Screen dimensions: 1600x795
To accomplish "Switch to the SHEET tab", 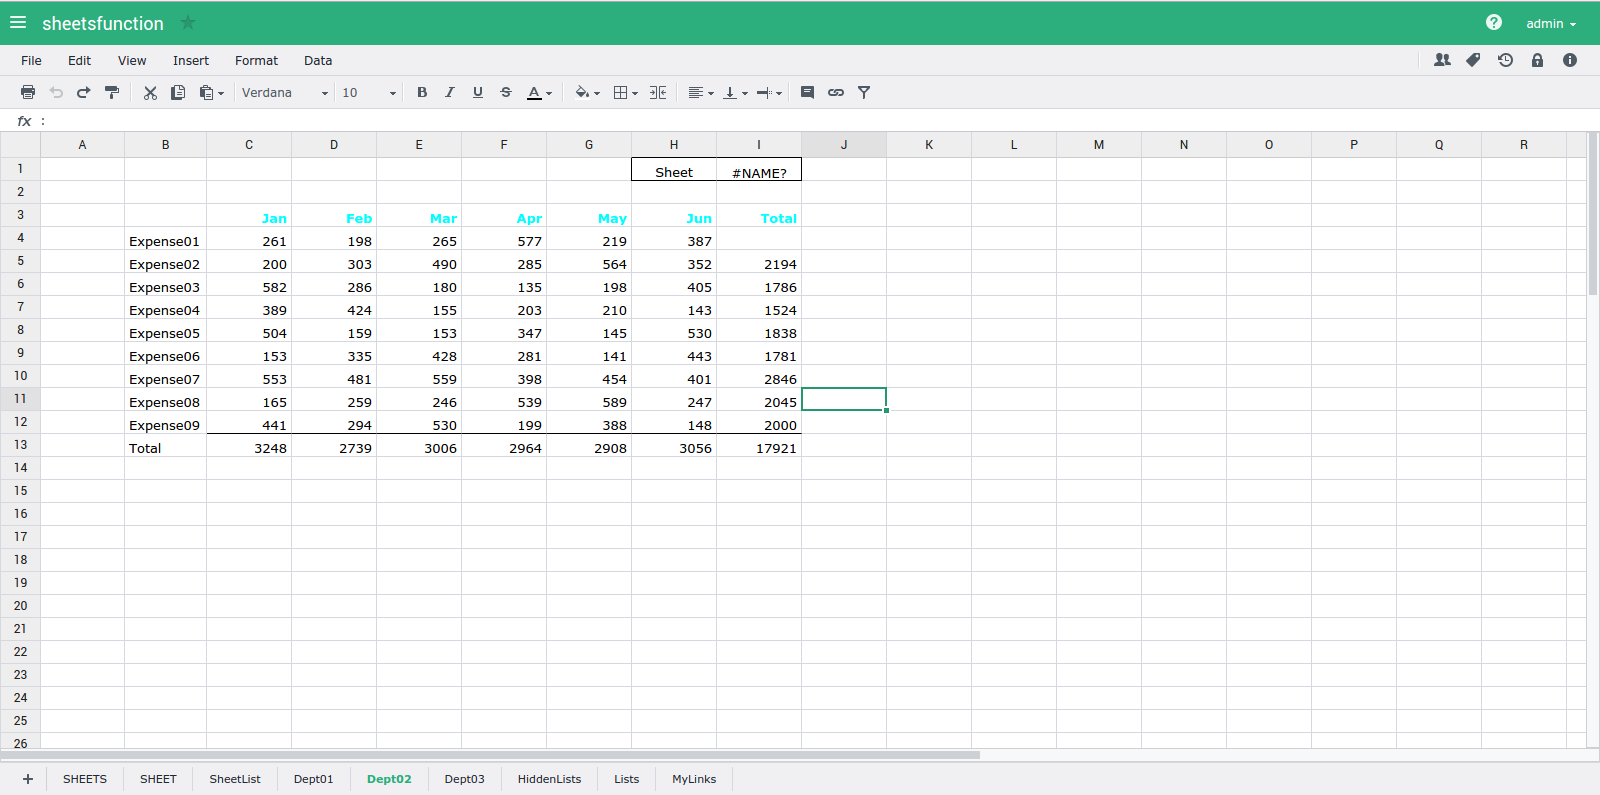I will (x=158, y=779).
